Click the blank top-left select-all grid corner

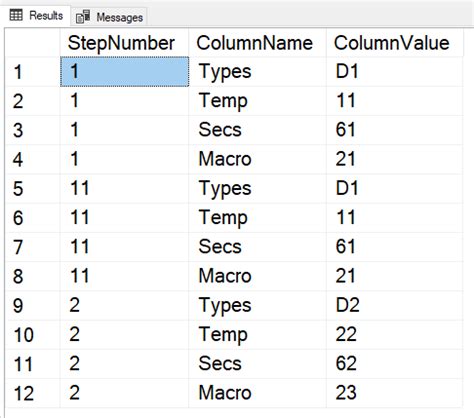coord(33,43)
